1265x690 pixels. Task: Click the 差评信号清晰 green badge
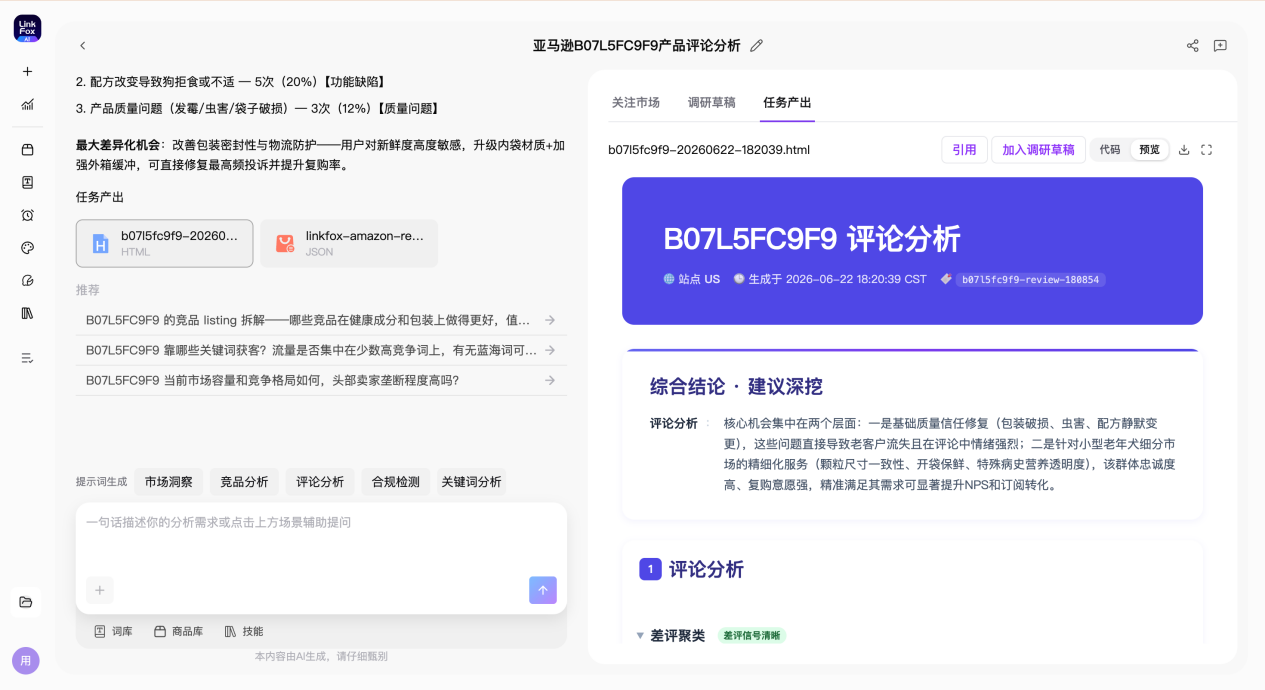pyautogui.click(x=752, y=636)
